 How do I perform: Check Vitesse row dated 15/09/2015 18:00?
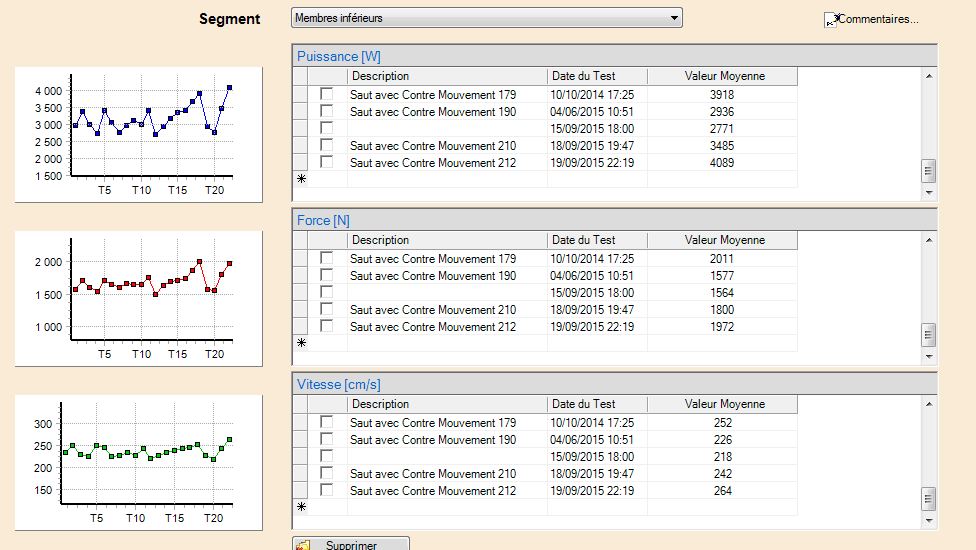[x=326, y=456]
